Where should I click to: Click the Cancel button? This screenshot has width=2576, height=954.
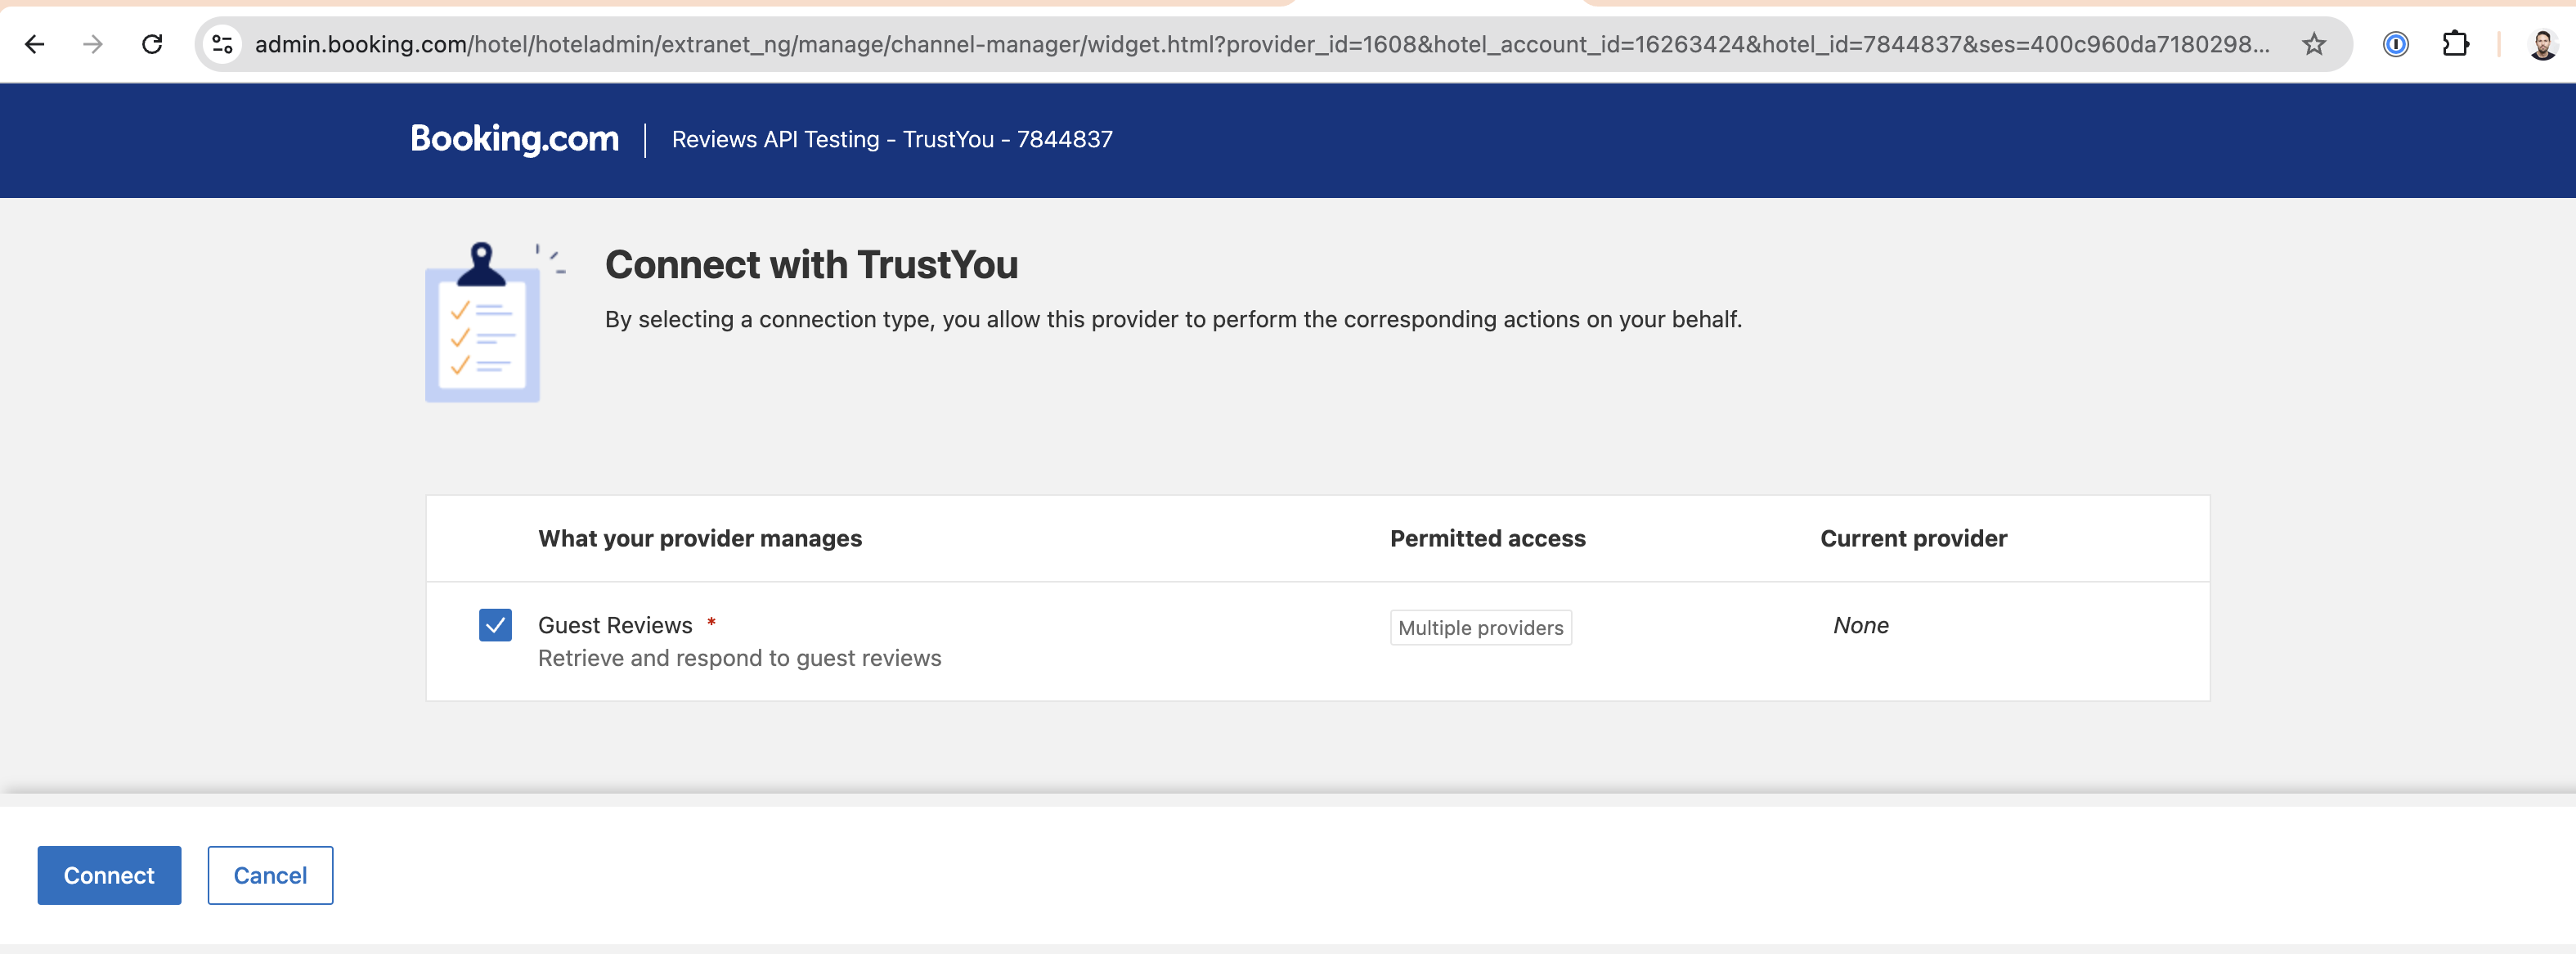pos(270,875)
